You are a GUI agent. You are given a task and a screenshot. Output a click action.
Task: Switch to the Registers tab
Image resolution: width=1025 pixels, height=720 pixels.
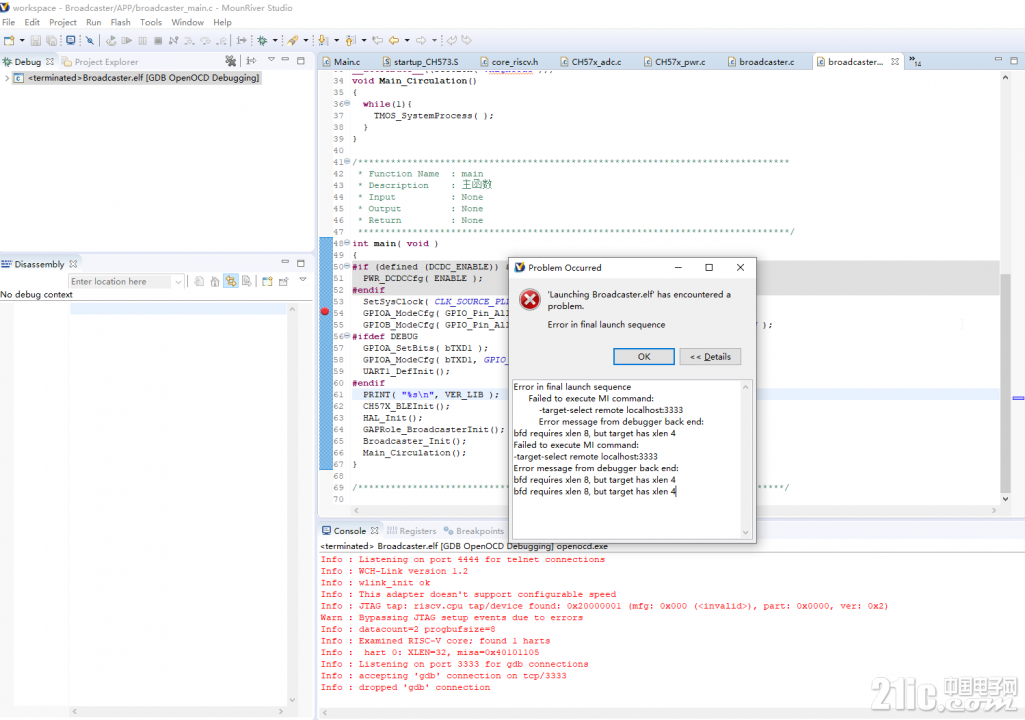(411, 531)
